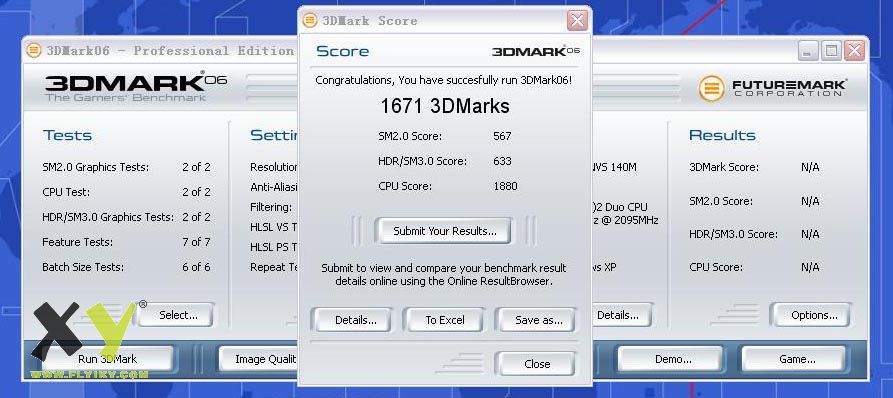893x398 pixels.
Task: Click Batch Size Tests label
Action: coord(83,267)
